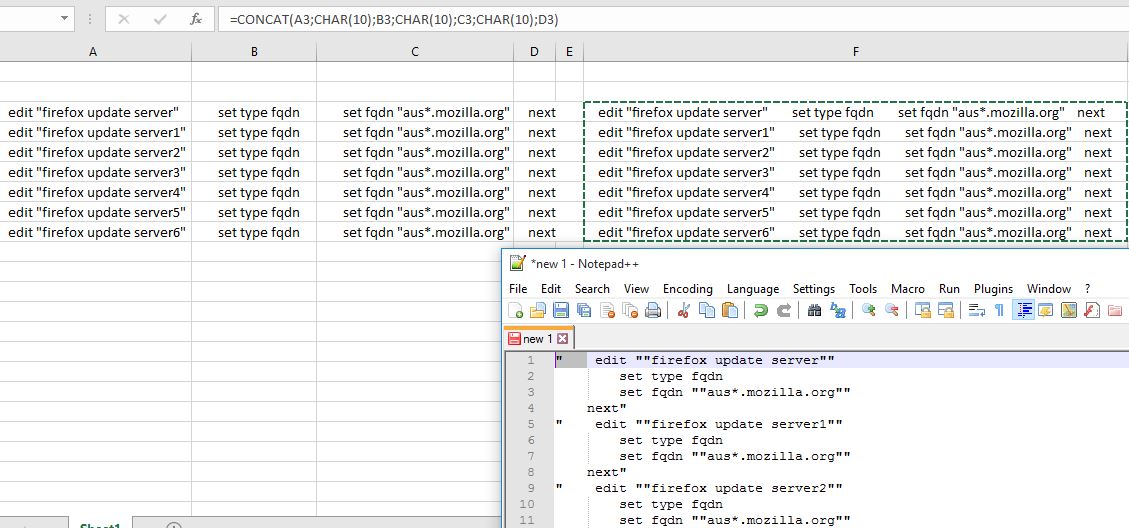Viewport: 1129px width, 528px height.
Task: Click line number 5 in the Notepad++ margin
Action: click(531, 424)
